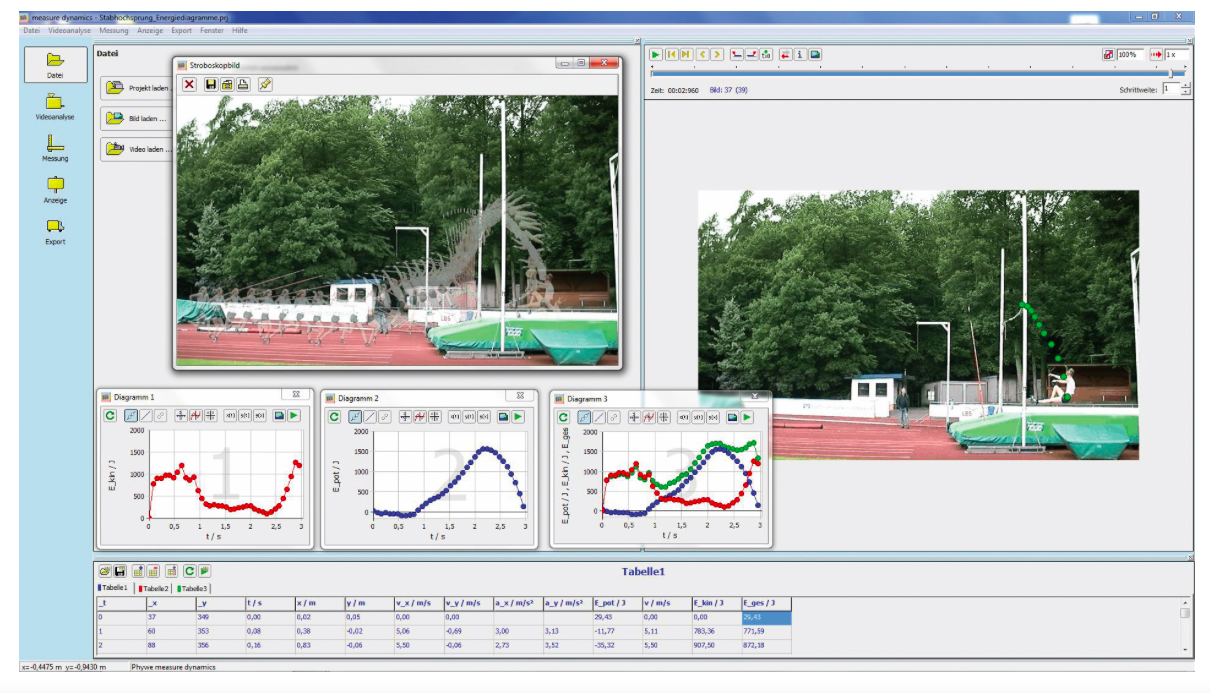Viewport: 1210px width, 693px height.
Task: Play Diagramm 3 animation
Action: tap(747, 416)
